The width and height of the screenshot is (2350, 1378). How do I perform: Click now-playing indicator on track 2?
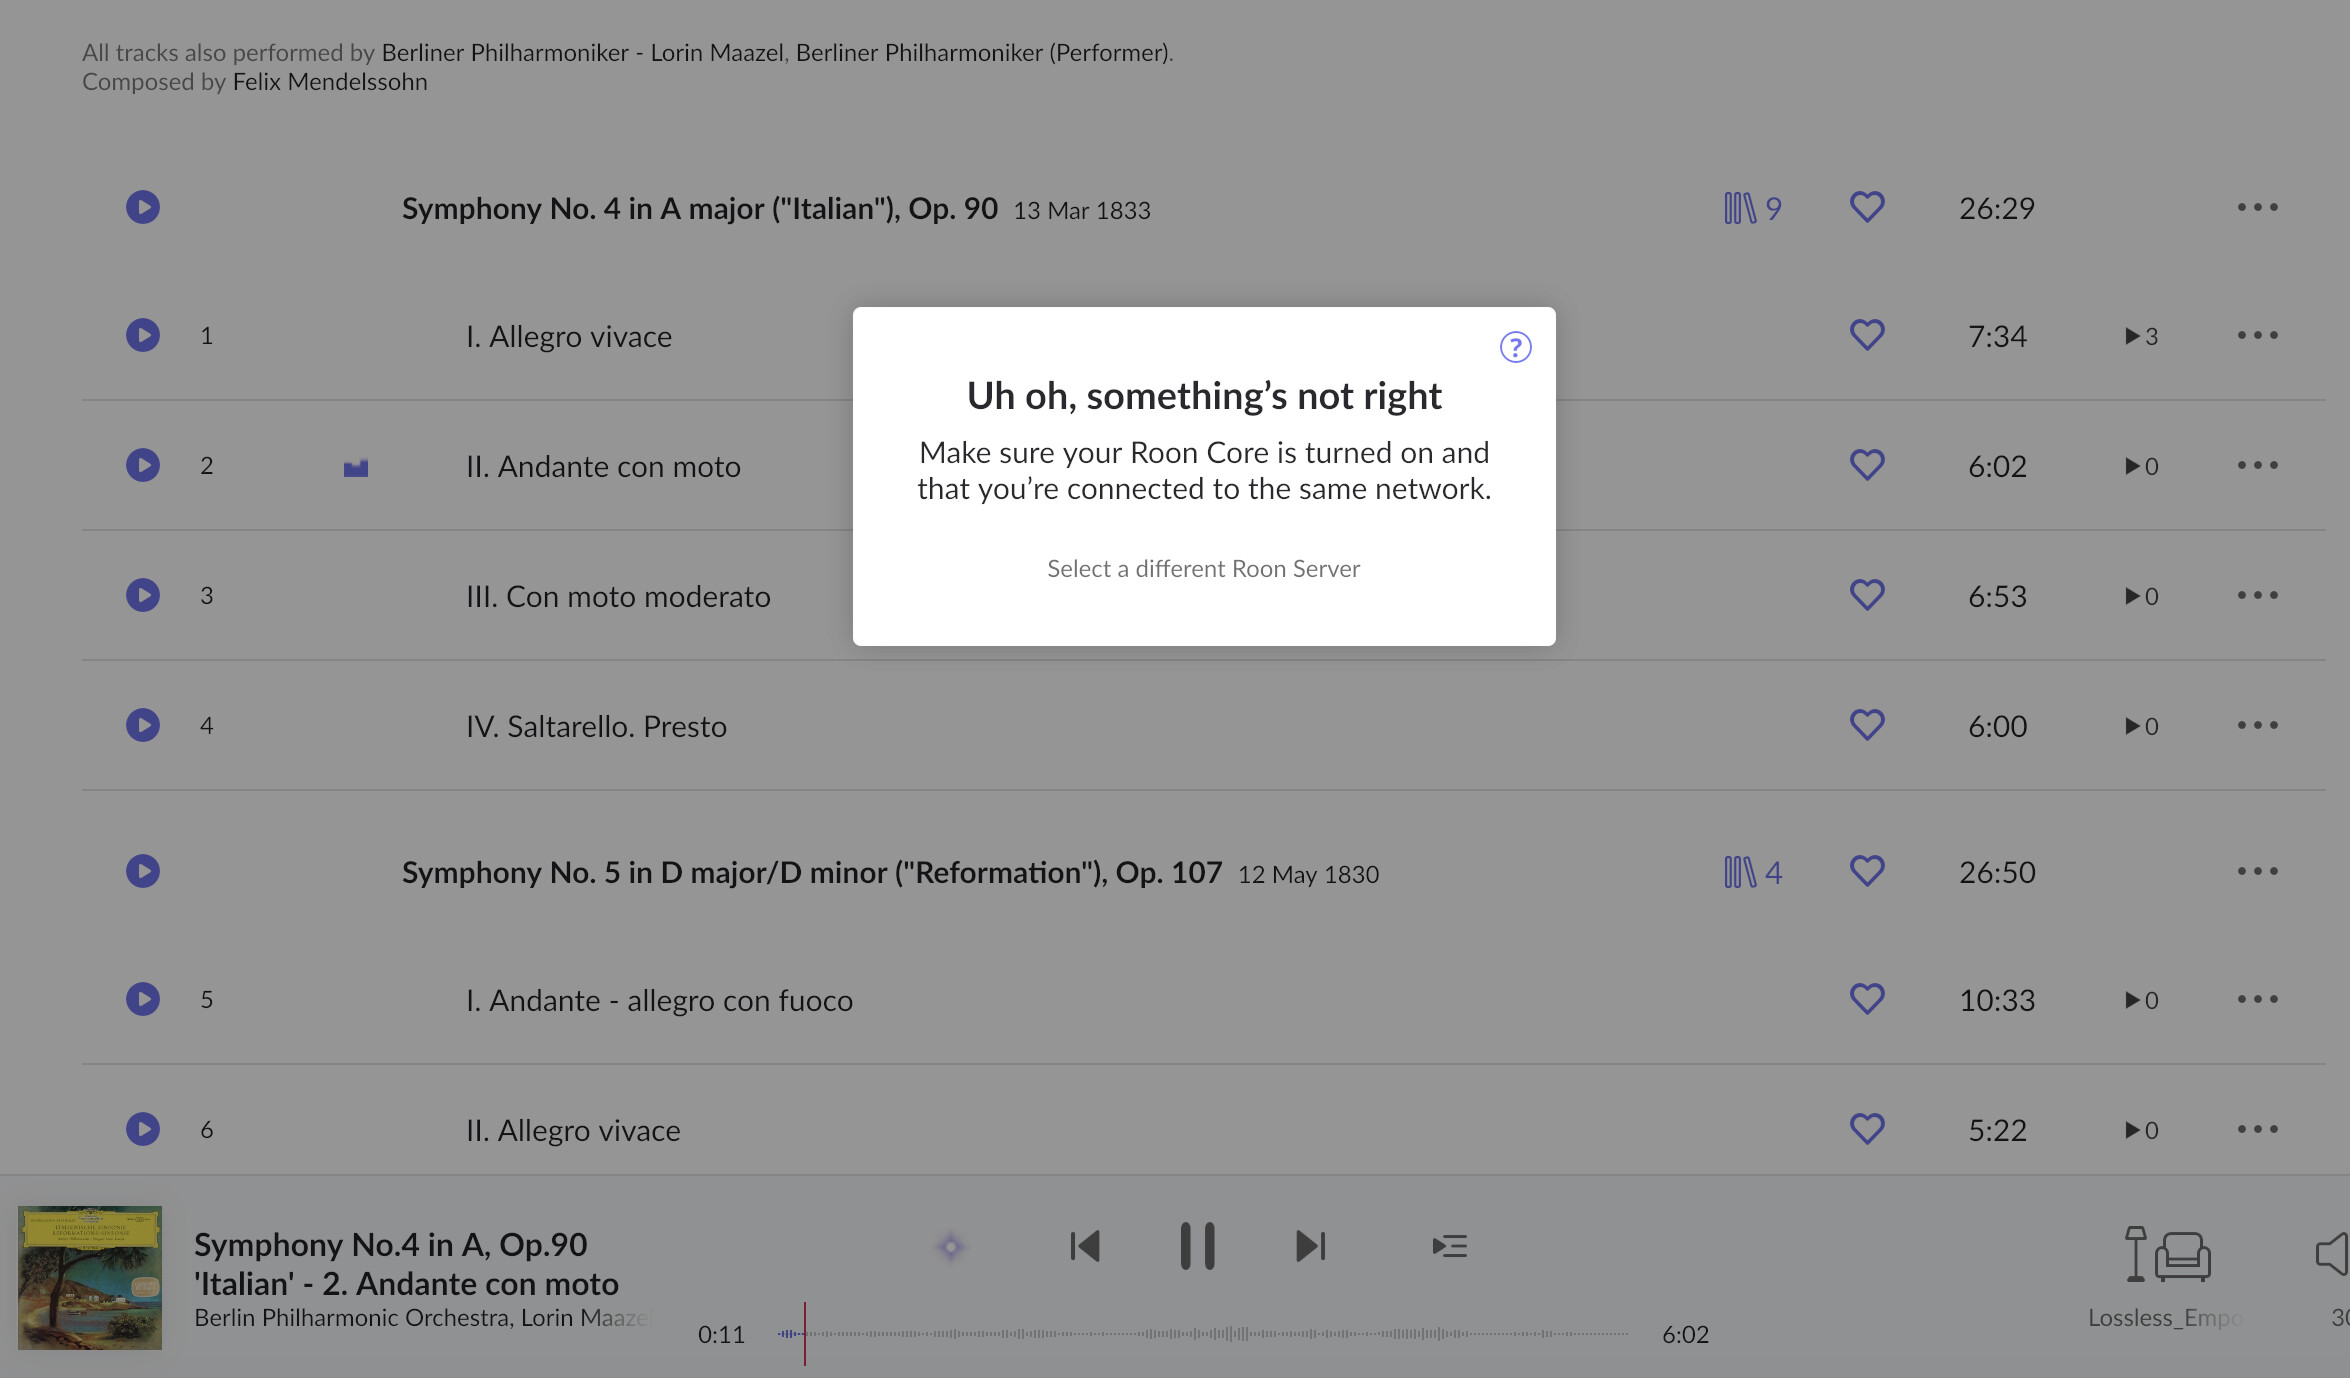pos(356,467)
